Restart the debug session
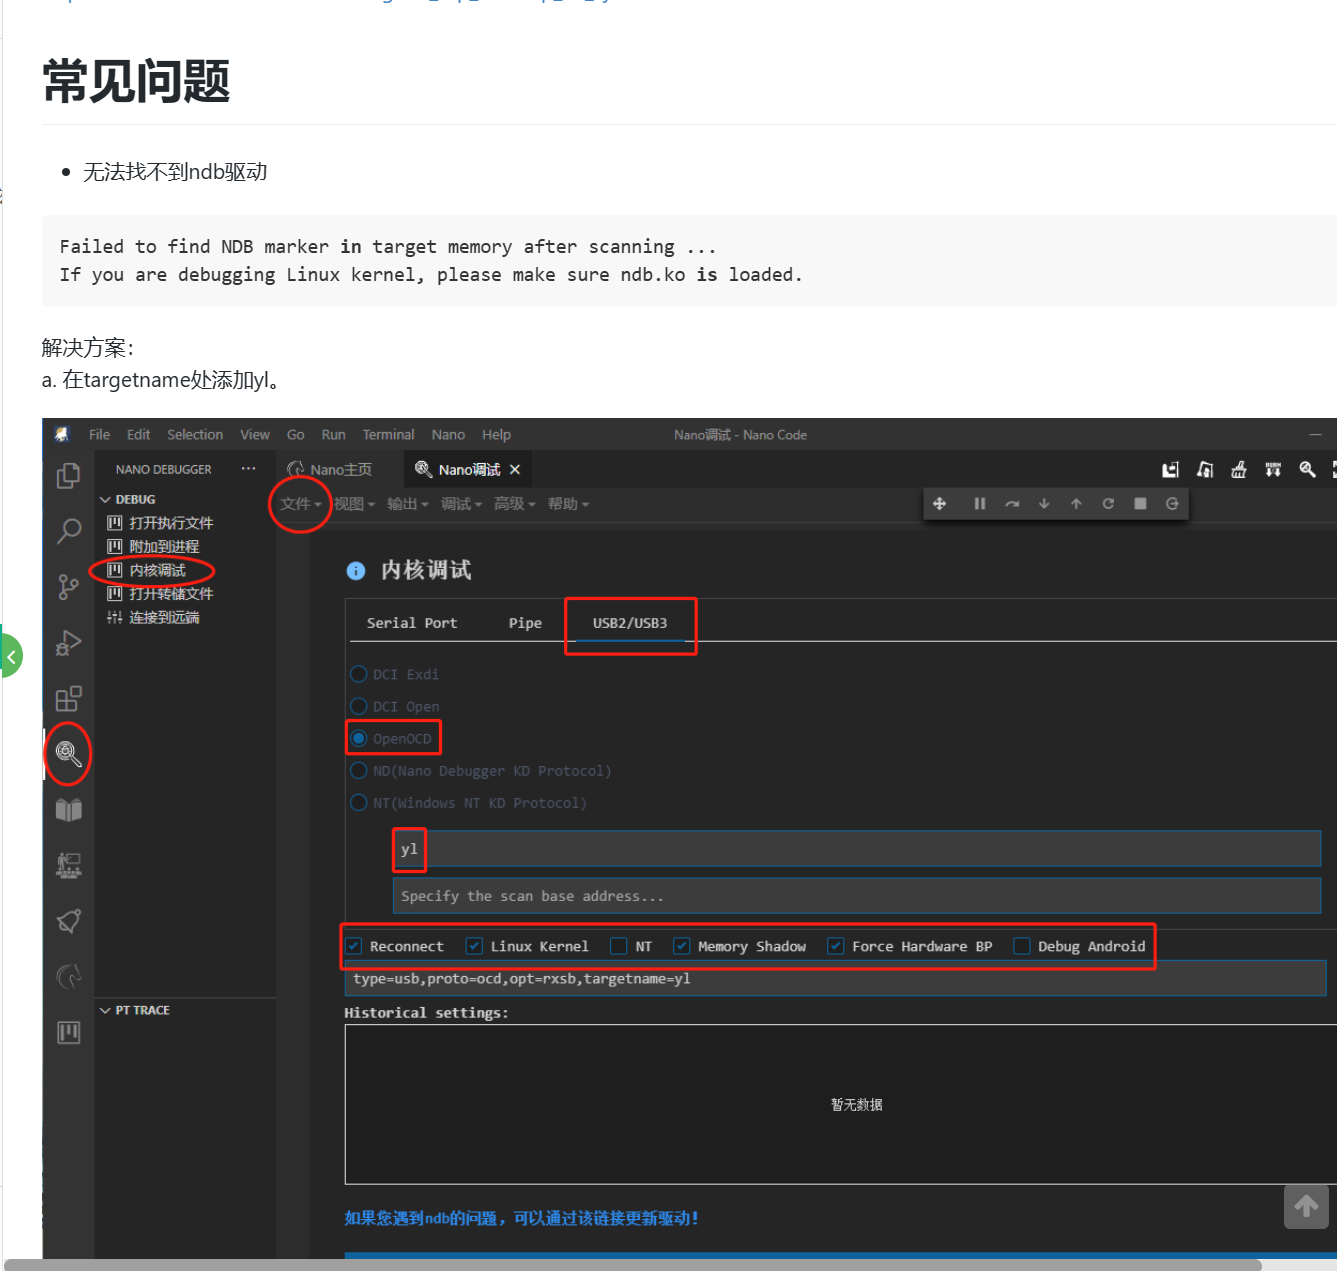The image size is (1337, 1271). click(1108, 504)
